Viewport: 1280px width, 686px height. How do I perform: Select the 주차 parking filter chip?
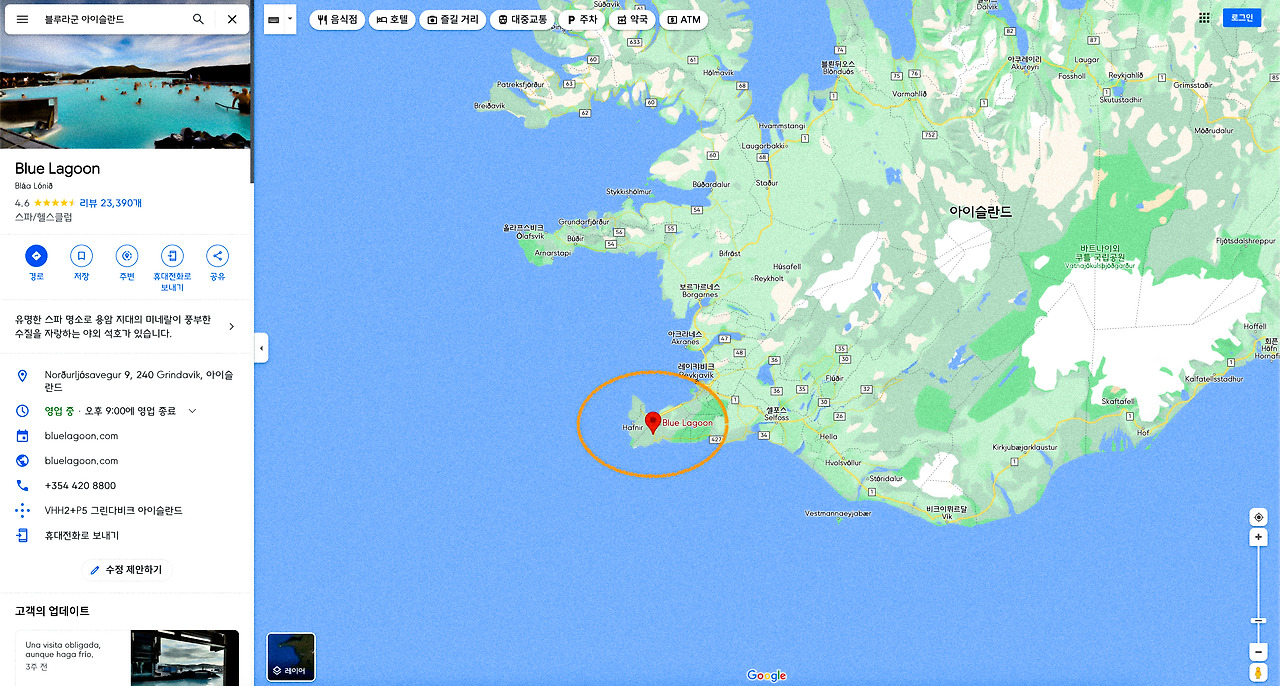click(582, 19)
